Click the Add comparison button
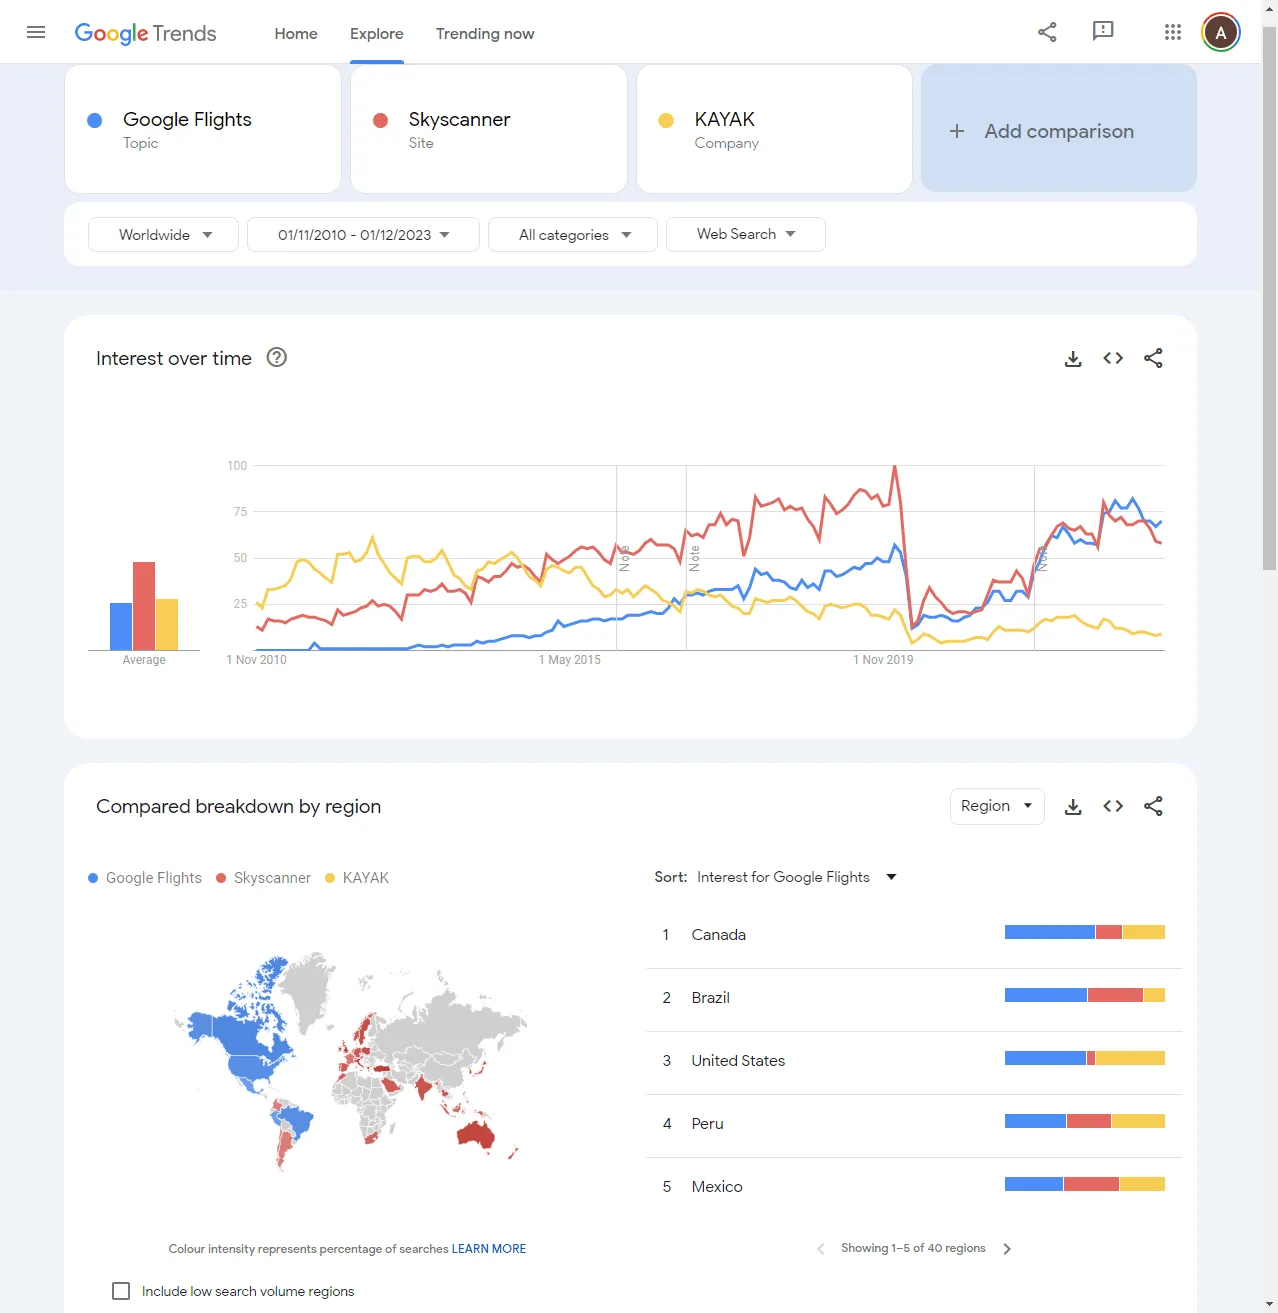 click(x=1059, y=129)
